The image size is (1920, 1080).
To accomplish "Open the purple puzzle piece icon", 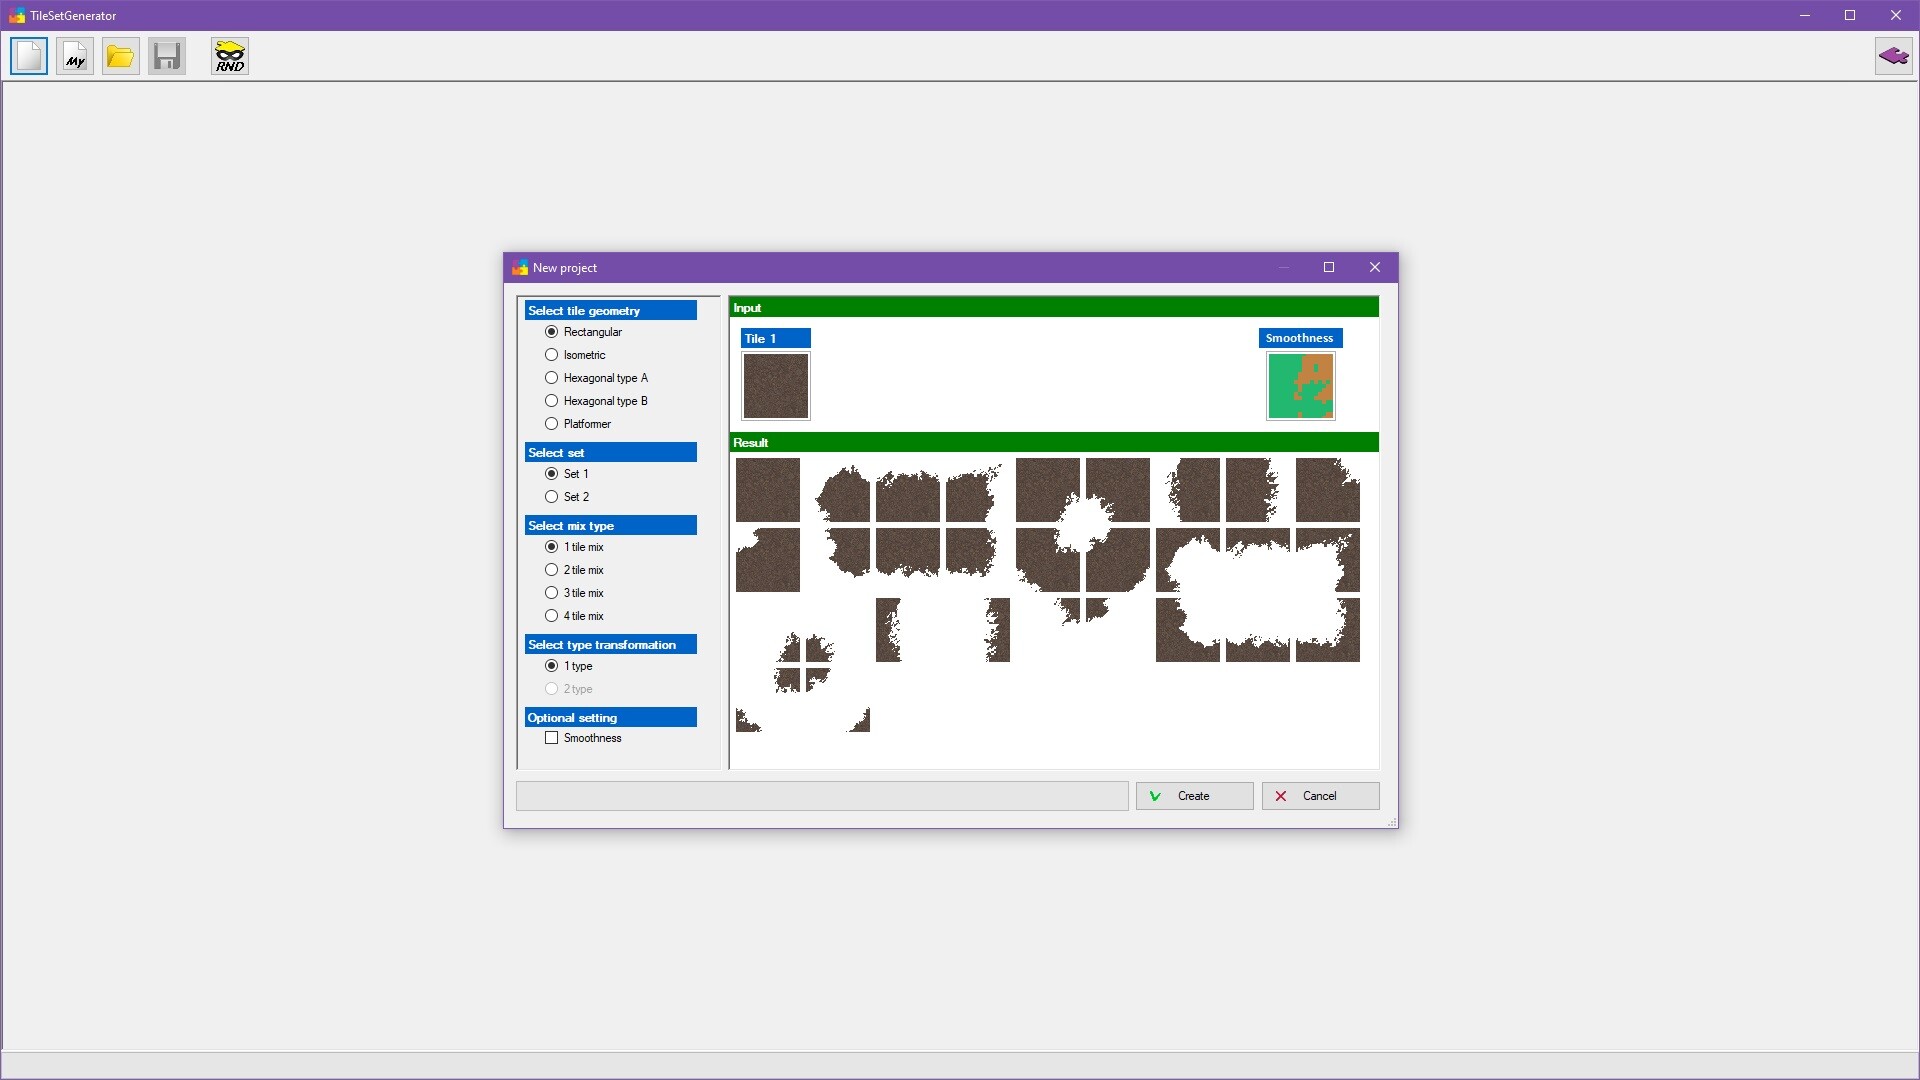I will pos(1893,56).
